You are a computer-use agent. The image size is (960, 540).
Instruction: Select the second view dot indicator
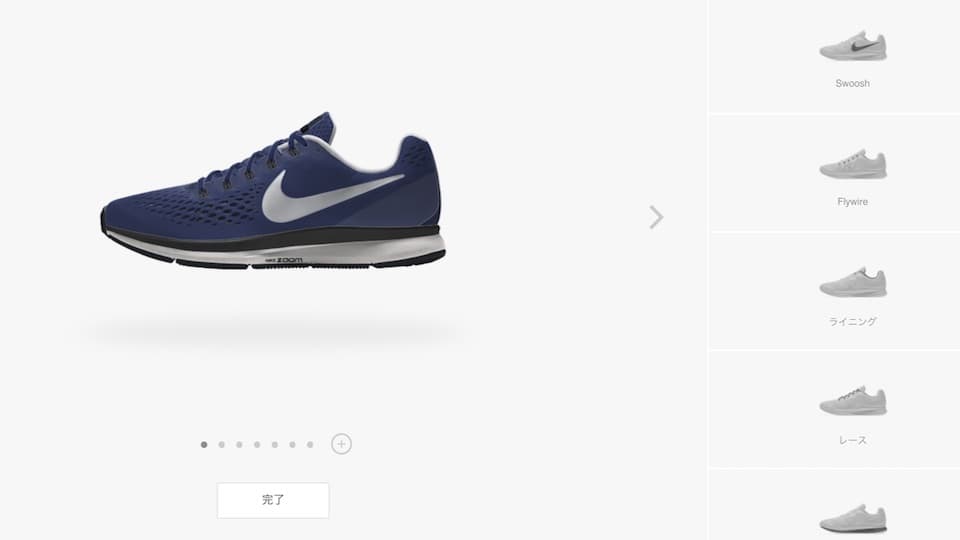click(x=222, y=444)
